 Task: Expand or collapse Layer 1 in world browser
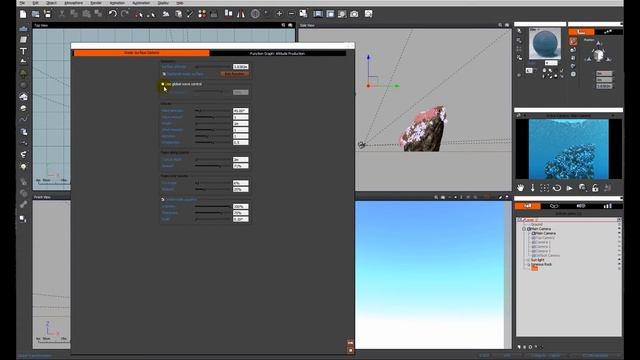click(520, 220)
